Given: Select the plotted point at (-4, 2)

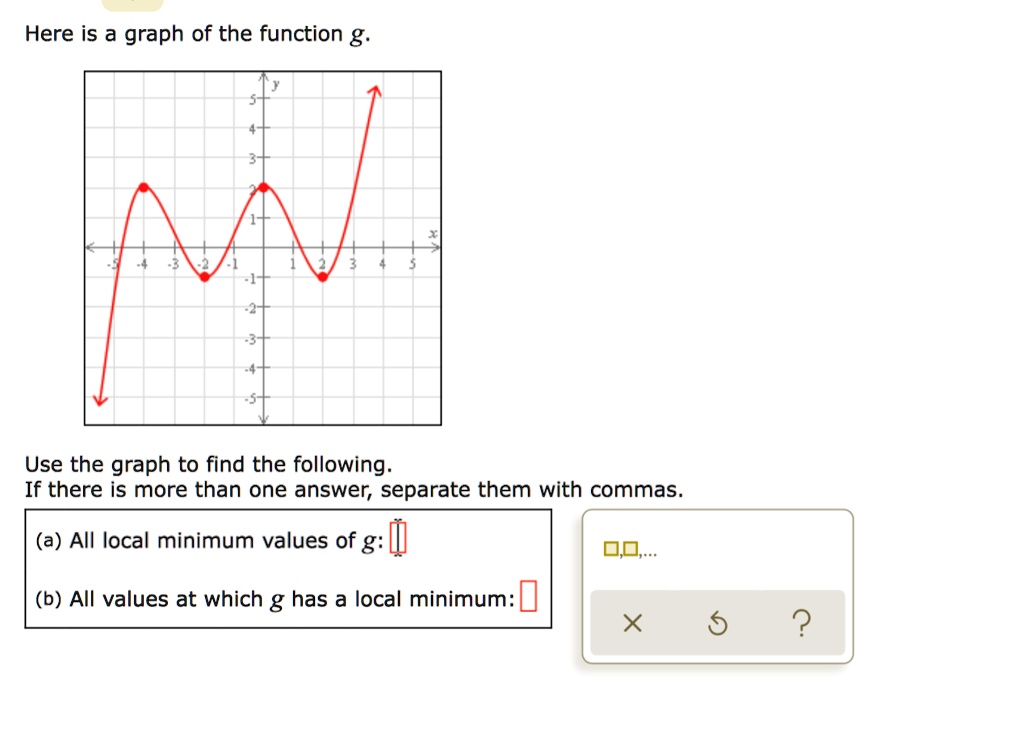Looking at the screenshot, I should (x=143, y=186).
